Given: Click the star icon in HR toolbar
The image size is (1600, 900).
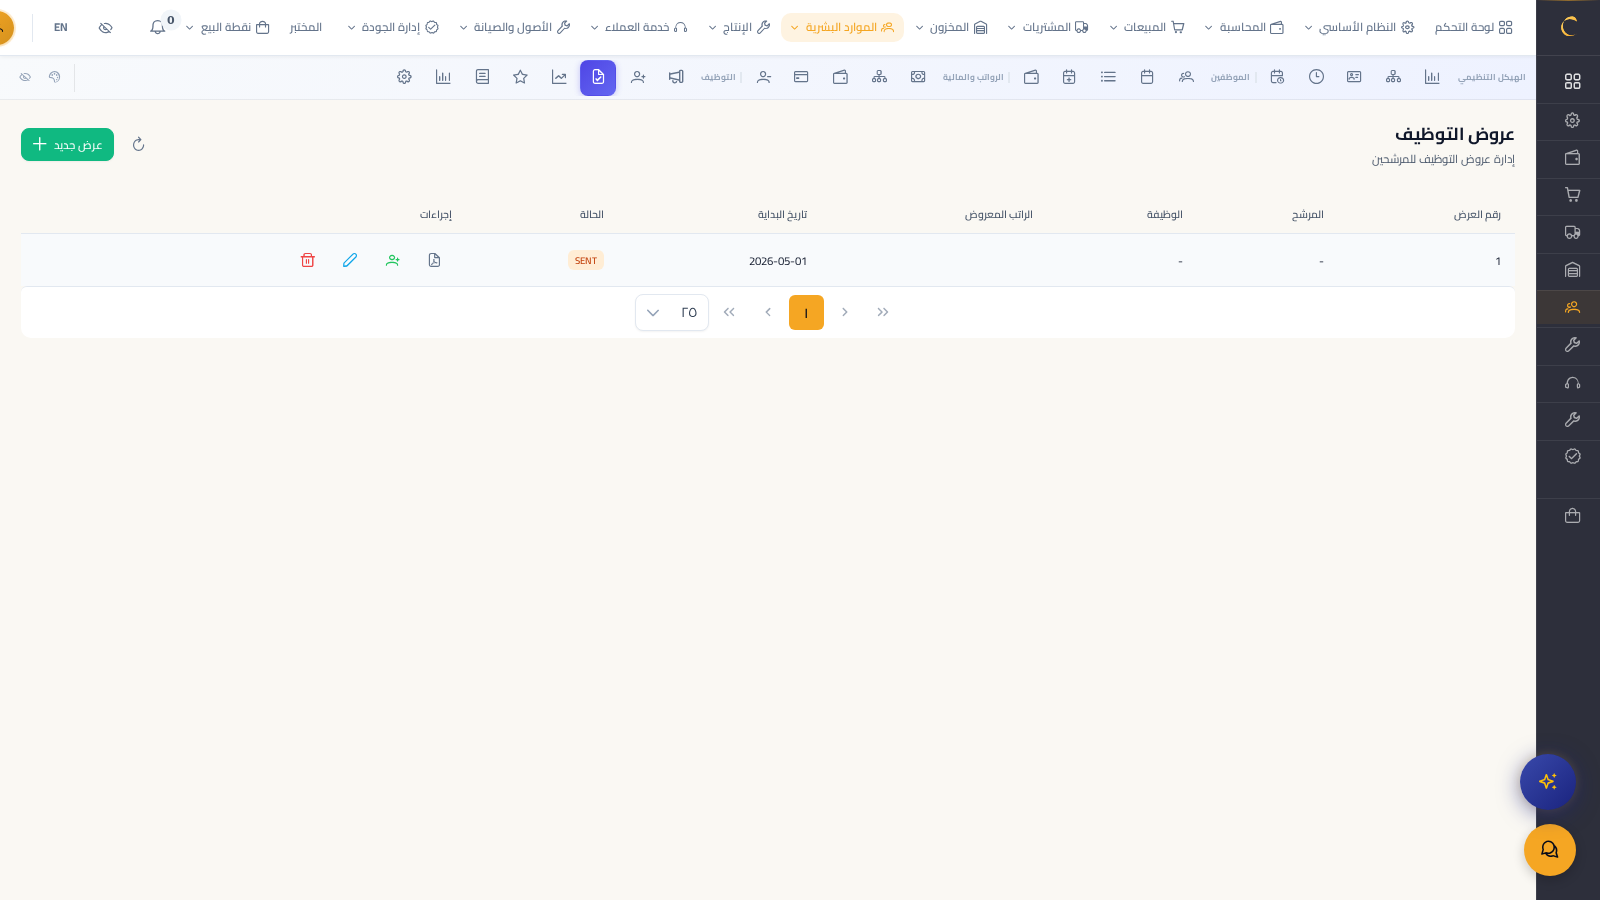Looking at the screenshot, I should point(520,77).
